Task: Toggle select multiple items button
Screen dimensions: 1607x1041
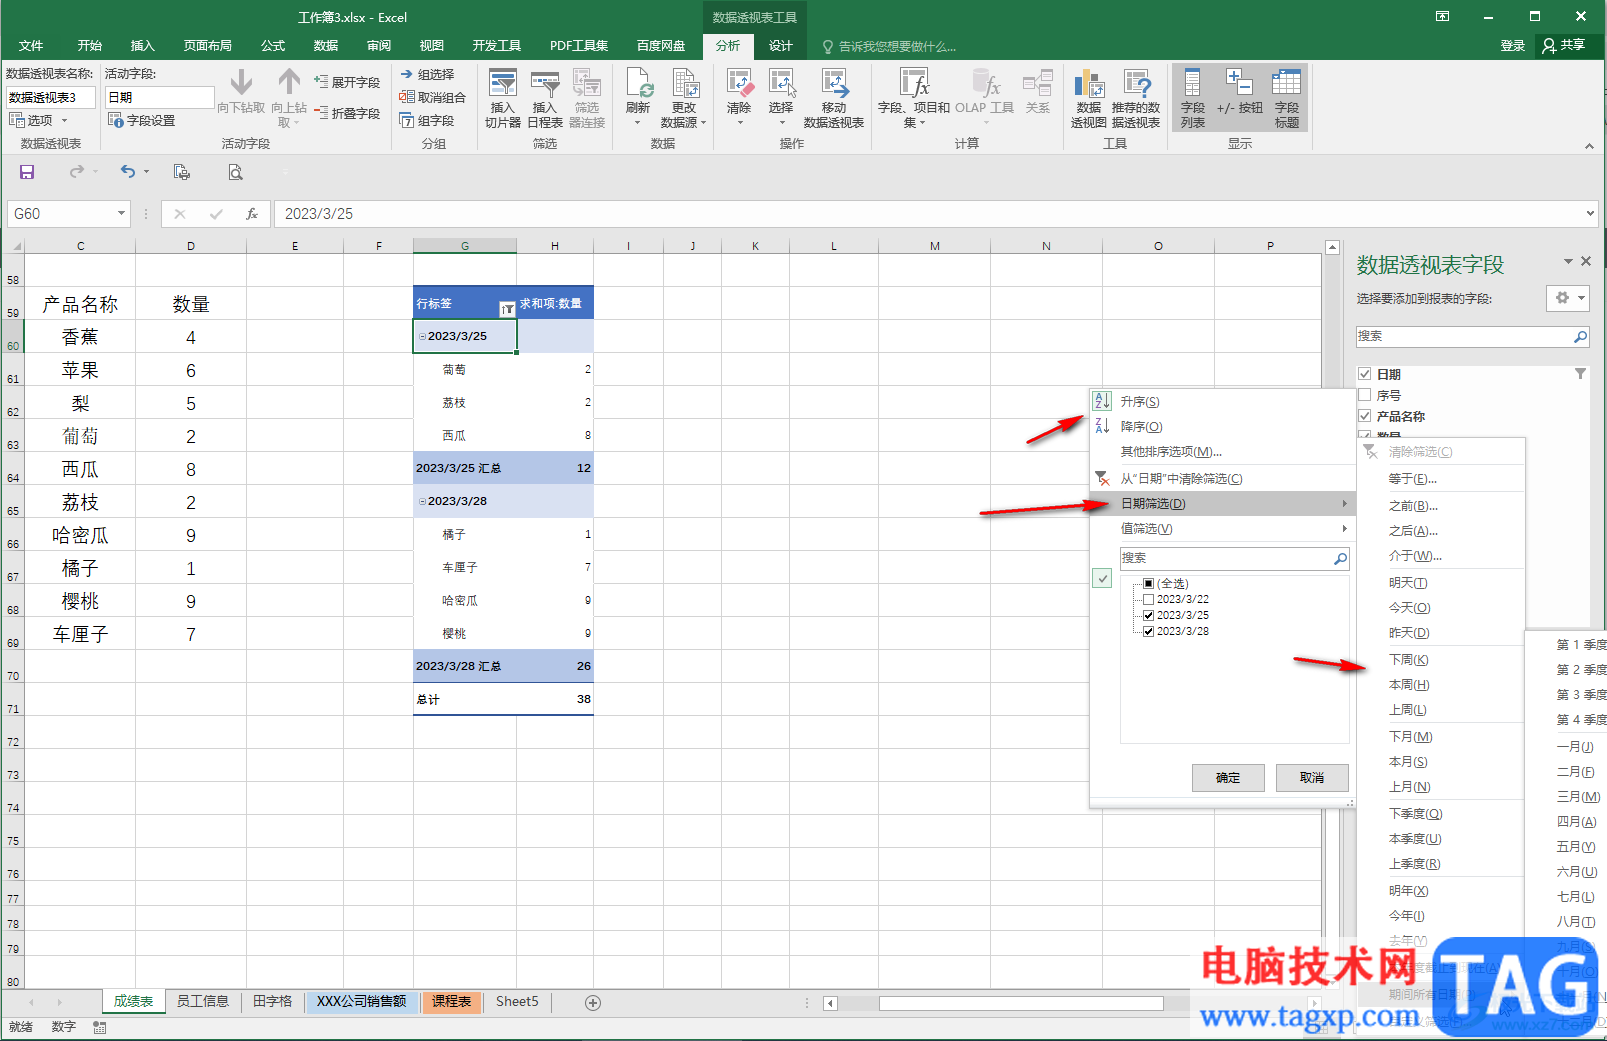Action: coord(1102,578)
